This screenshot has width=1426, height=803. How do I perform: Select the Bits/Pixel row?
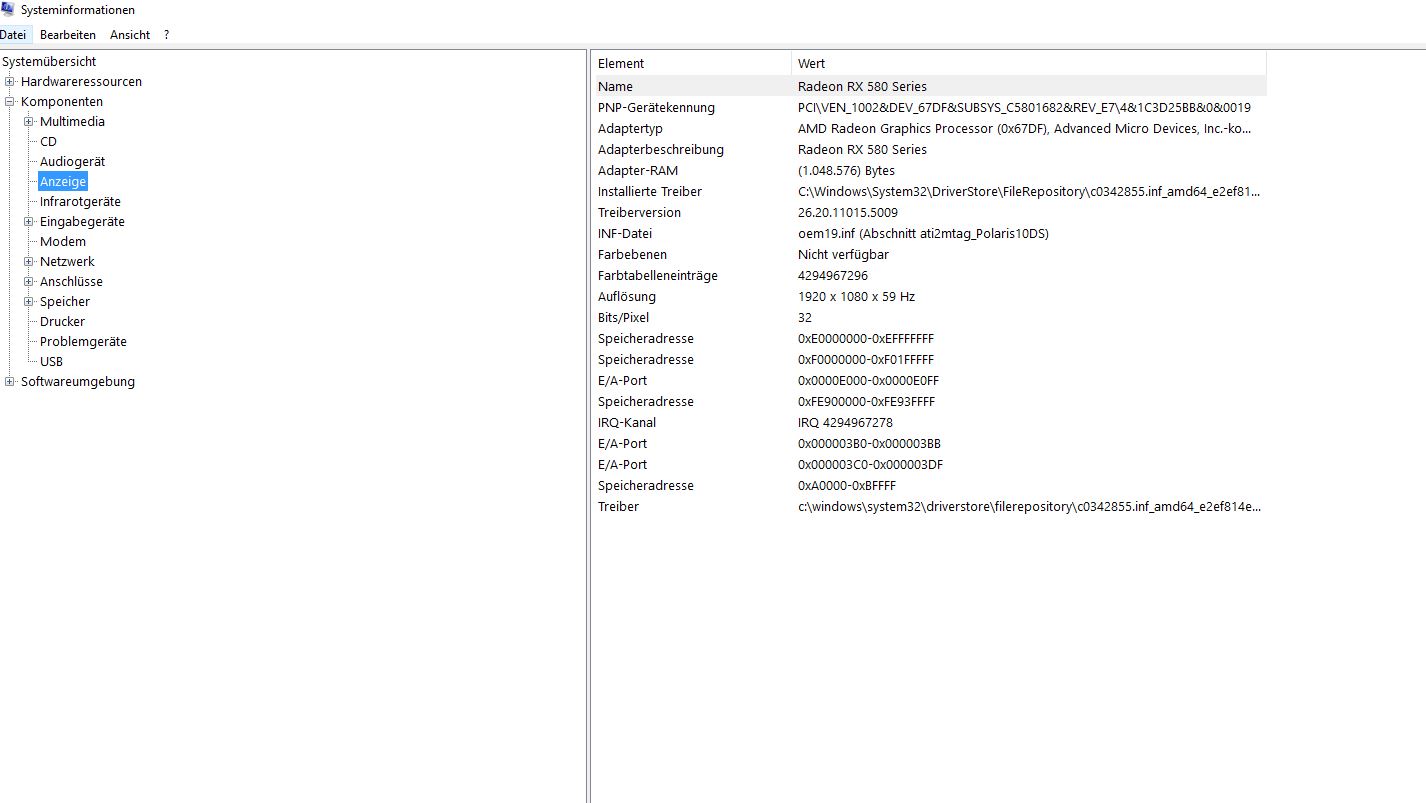(930, 317)
